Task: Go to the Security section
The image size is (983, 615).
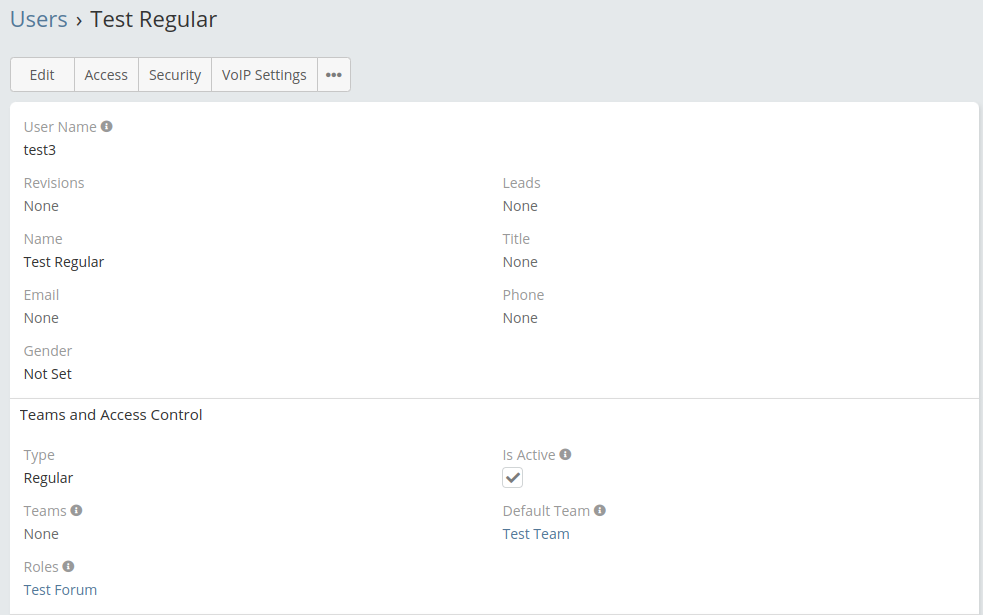Action: click(175, 75)
